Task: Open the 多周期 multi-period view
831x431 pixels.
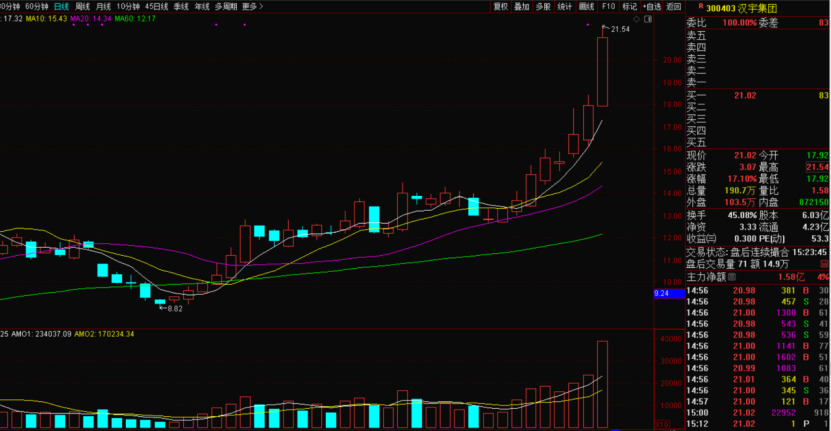Action: (226, 6)
